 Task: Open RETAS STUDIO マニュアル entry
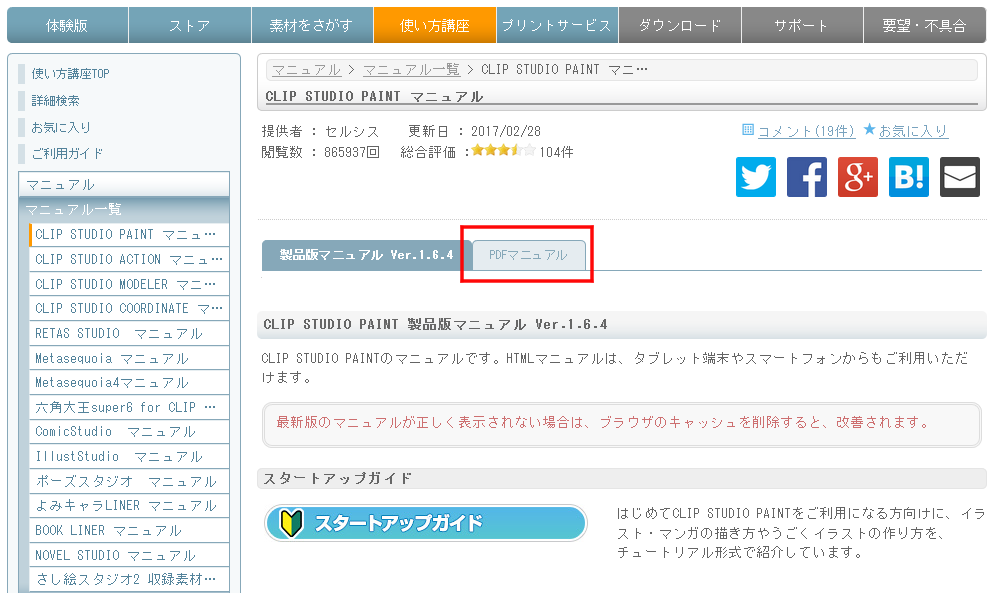tap(129, 333)
